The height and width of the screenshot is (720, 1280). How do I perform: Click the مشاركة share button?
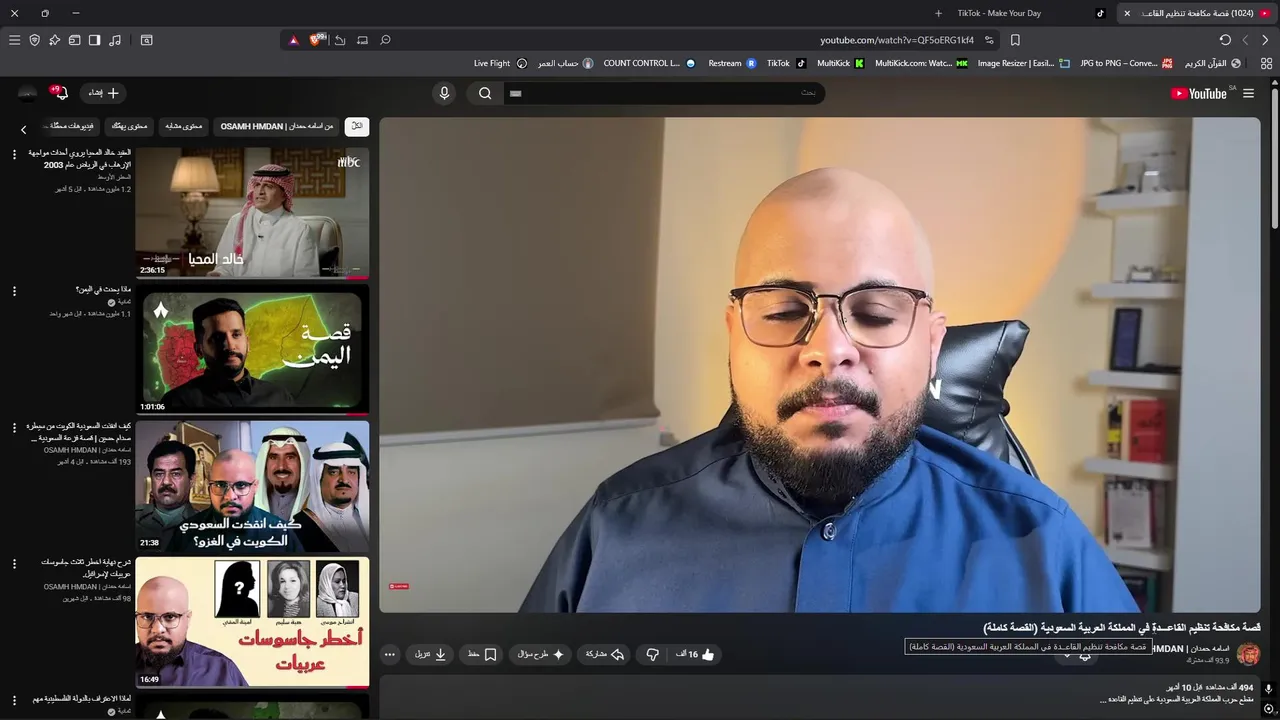click(604, 654)
